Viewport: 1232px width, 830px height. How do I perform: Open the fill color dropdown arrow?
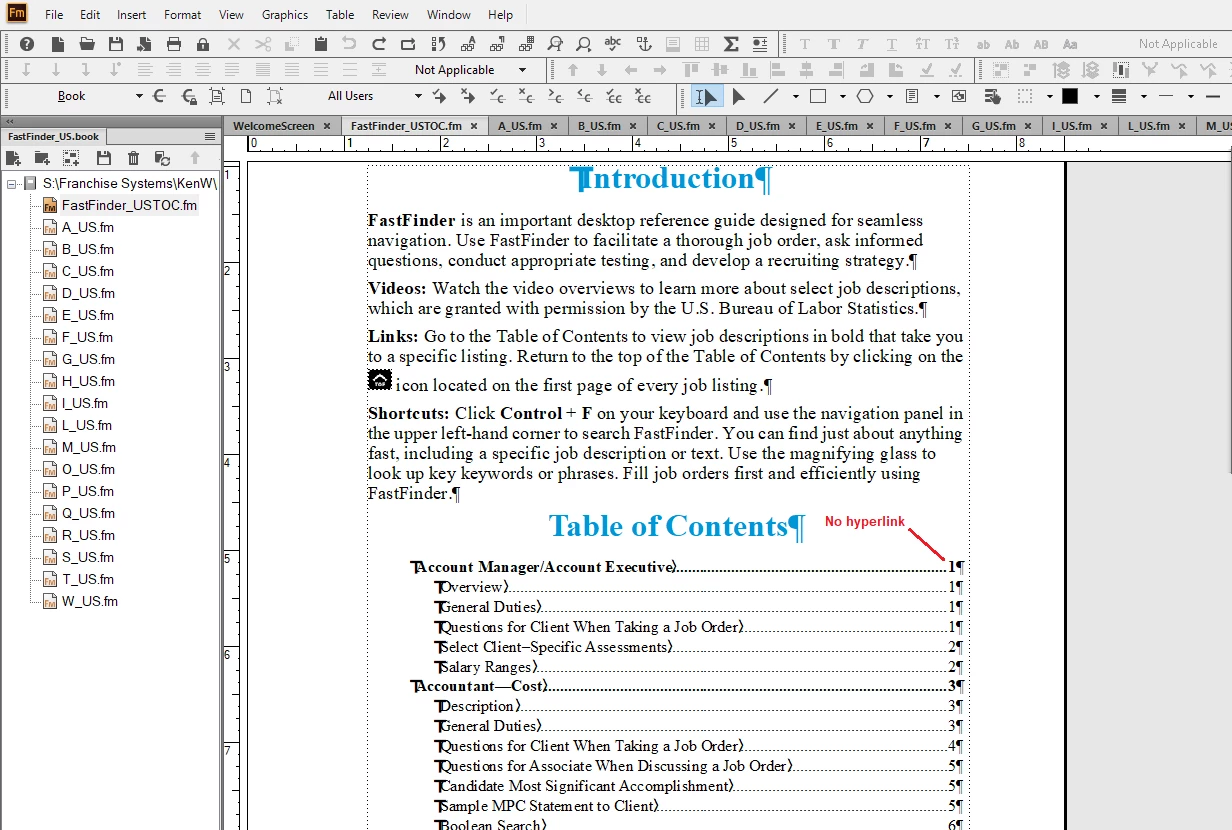(1096, 96)
